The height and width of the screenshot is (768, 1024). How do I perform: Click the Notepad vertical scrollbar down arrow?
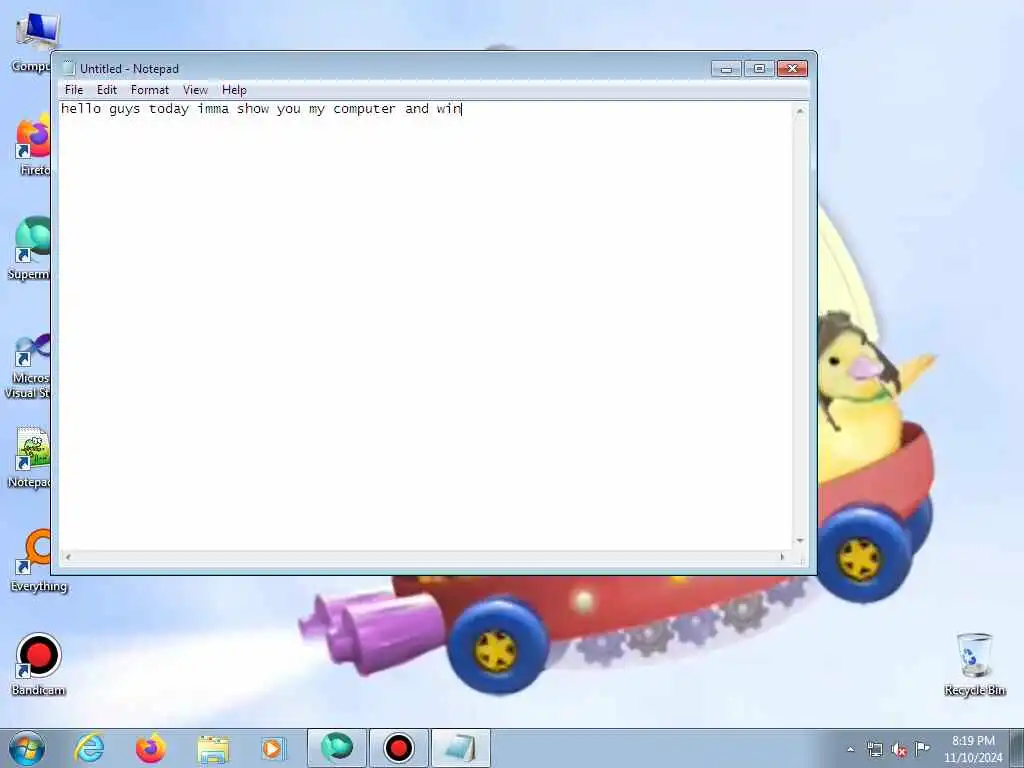click(x=800, y=541)
